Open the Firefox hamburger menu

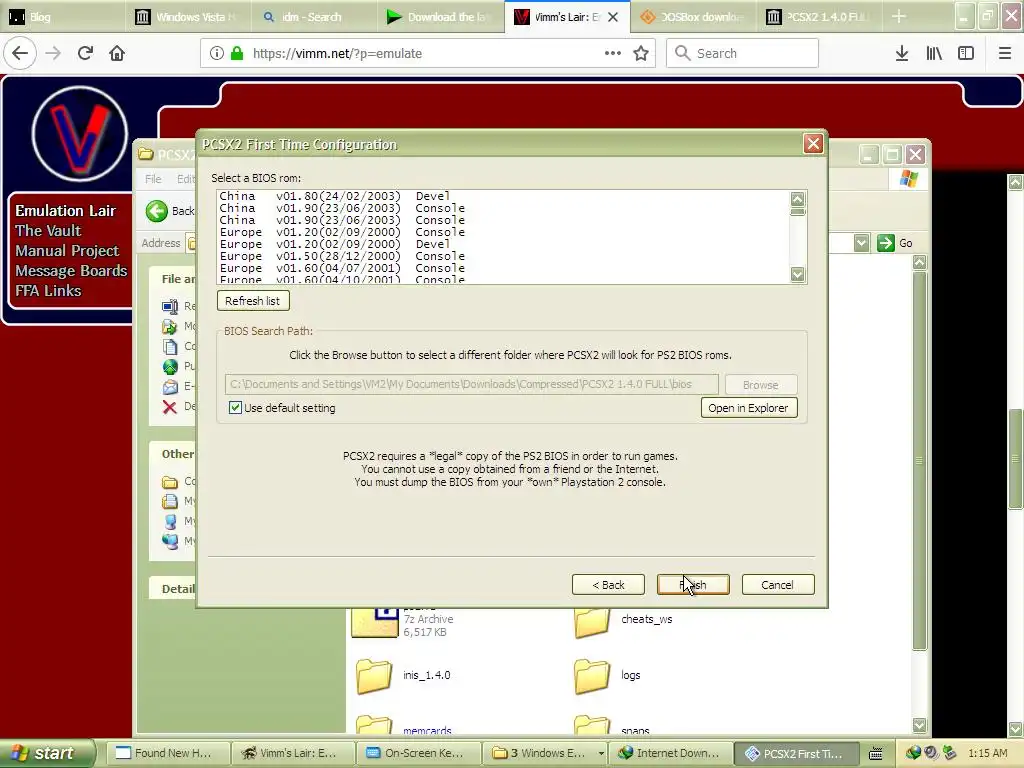point(1004,53)
